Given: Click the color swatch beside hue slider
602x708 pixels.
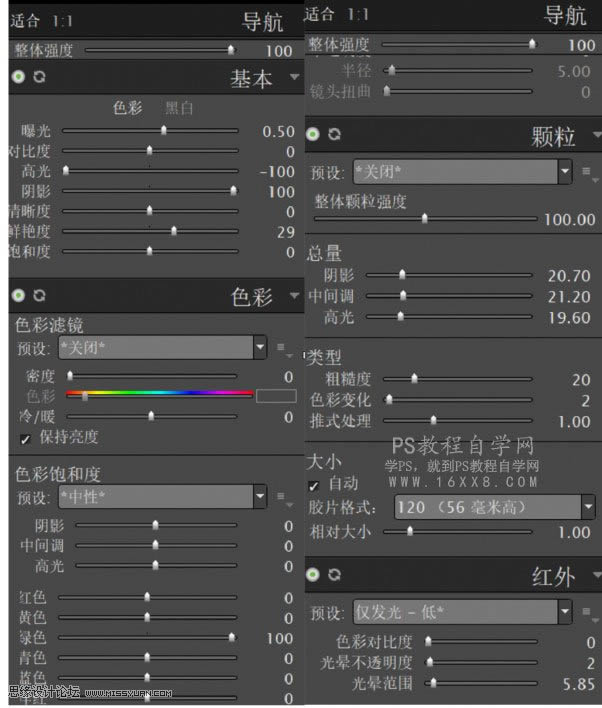Looking at the screenshot, I should [x=276, y=395].
